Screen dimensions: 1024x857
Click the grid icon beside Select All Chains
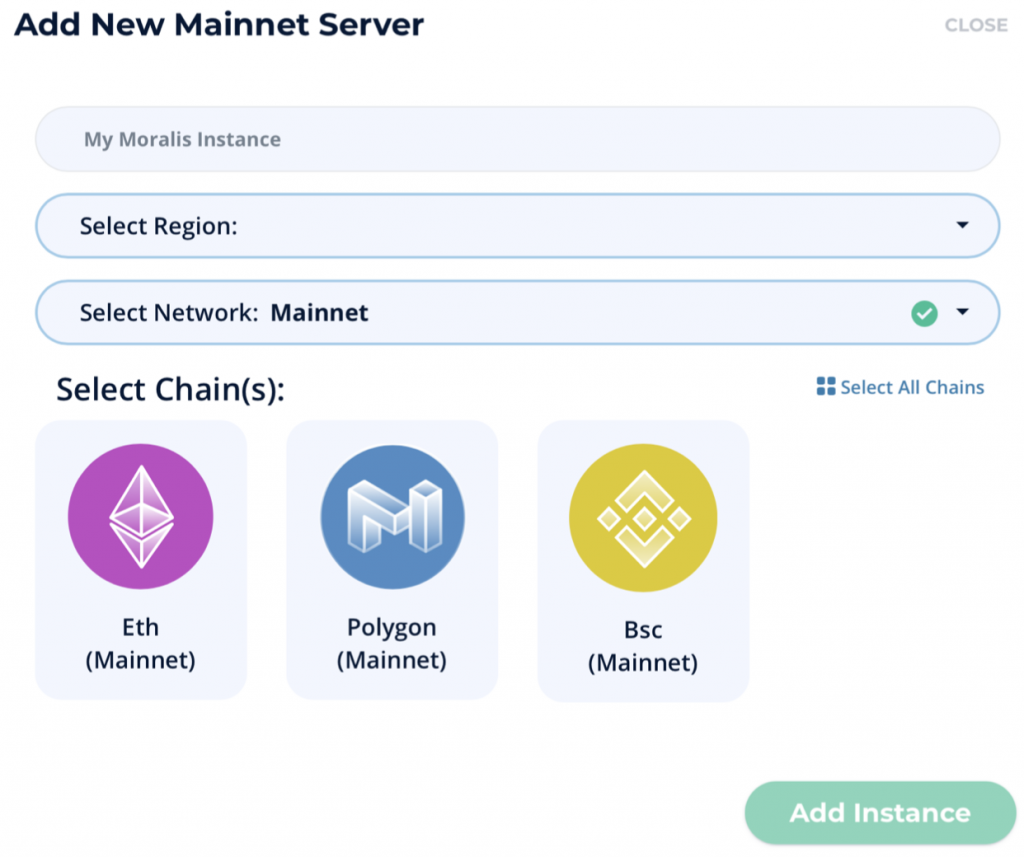[x=825, y=386]
